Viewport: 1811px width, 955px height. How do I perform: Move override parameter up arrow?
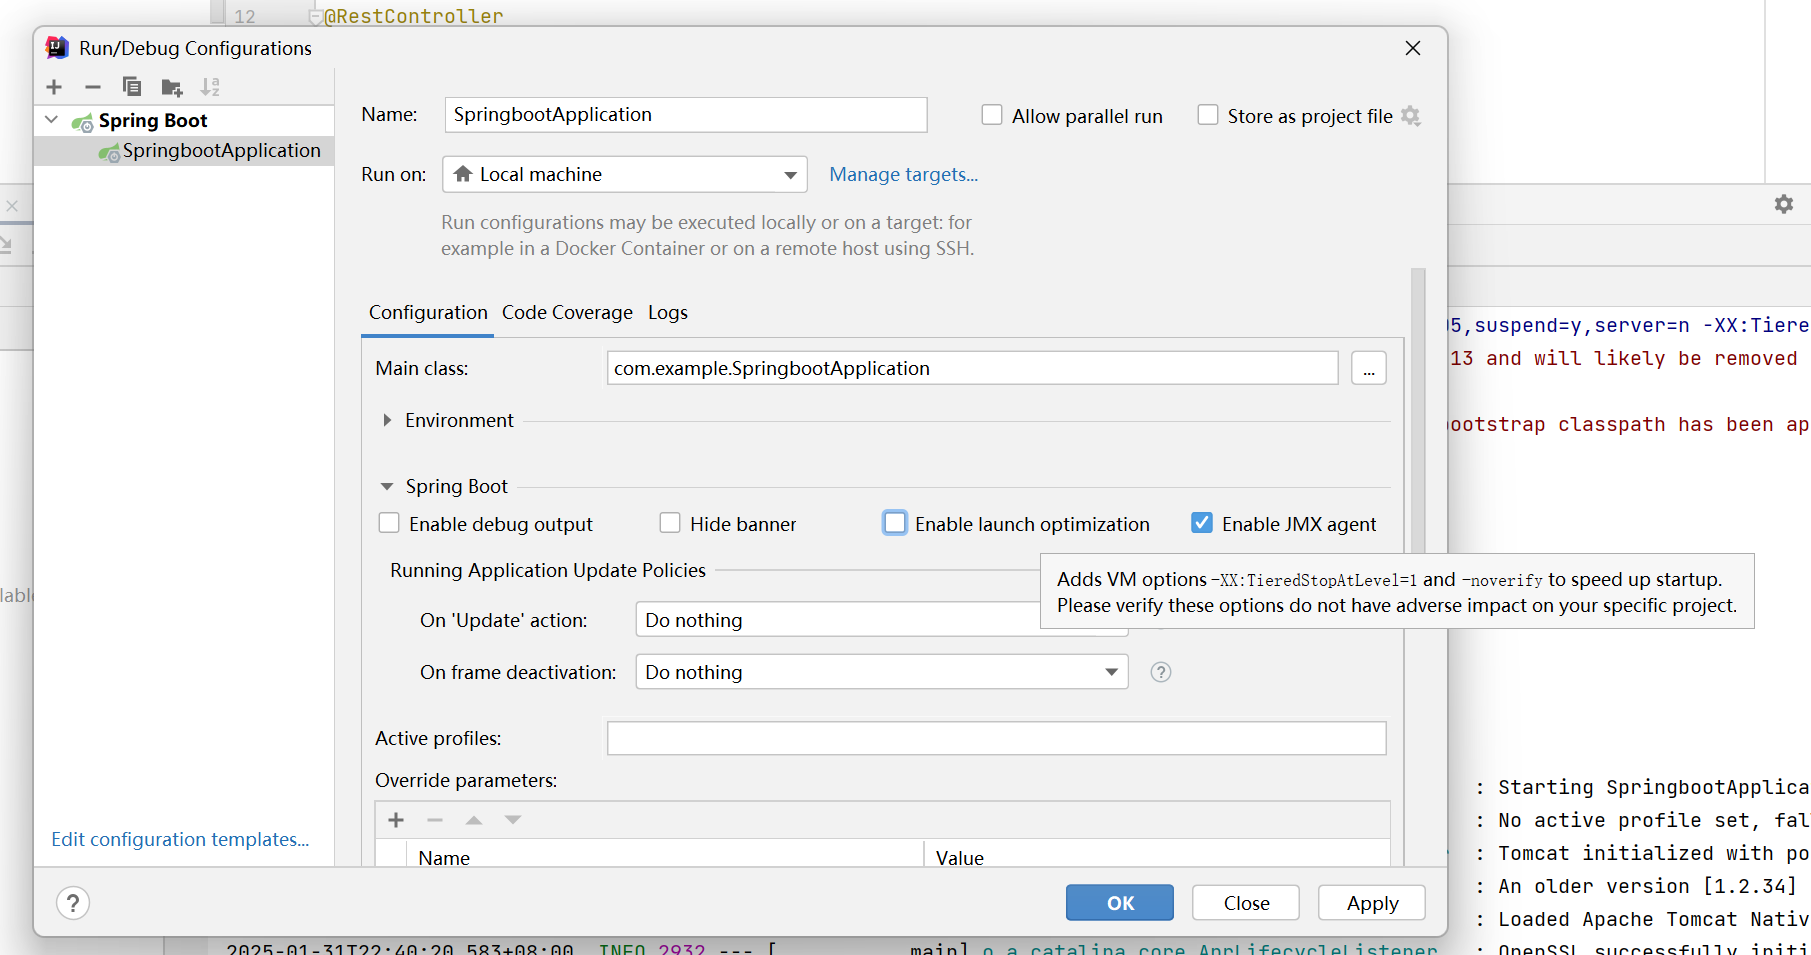(474, 820)
